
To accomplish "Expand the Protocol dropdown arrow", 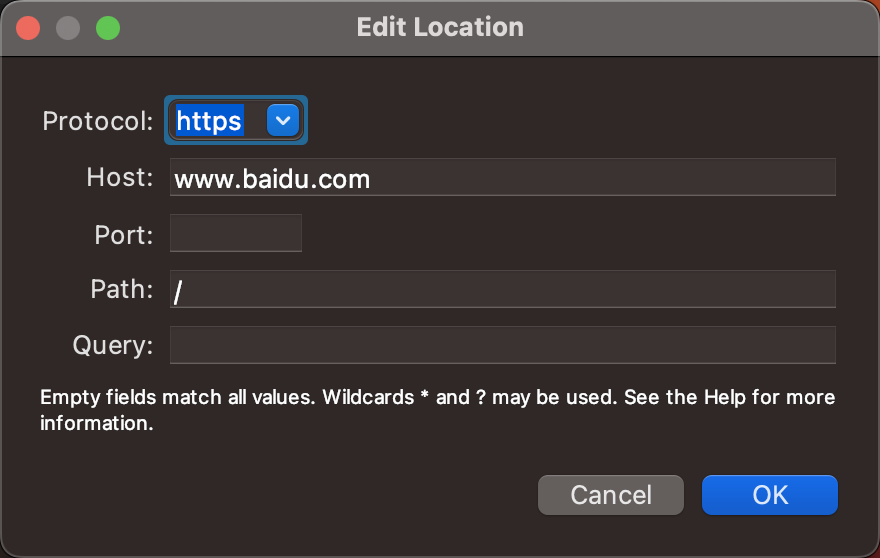I will click(283, 121).
